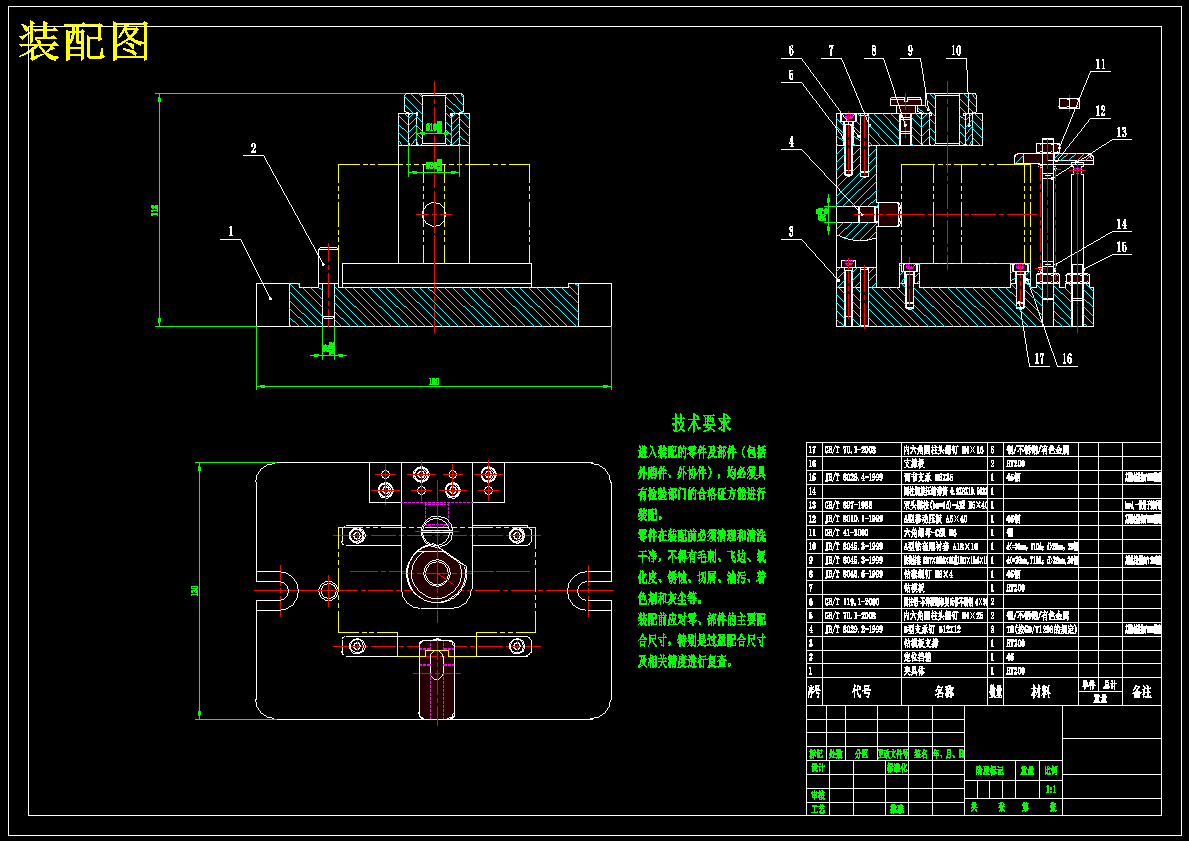
Task: Select the 标准化 label in the title block
Action: pos(897,767)
